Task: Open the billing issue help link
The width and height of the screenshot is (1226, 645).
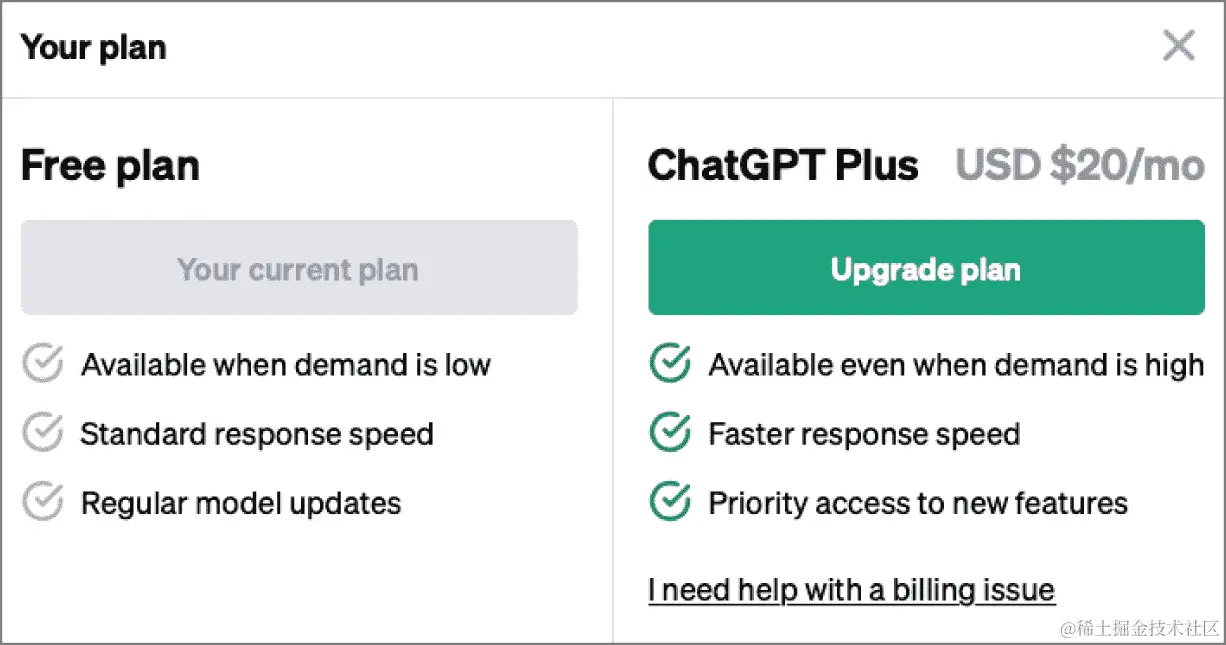Action: 851,589
